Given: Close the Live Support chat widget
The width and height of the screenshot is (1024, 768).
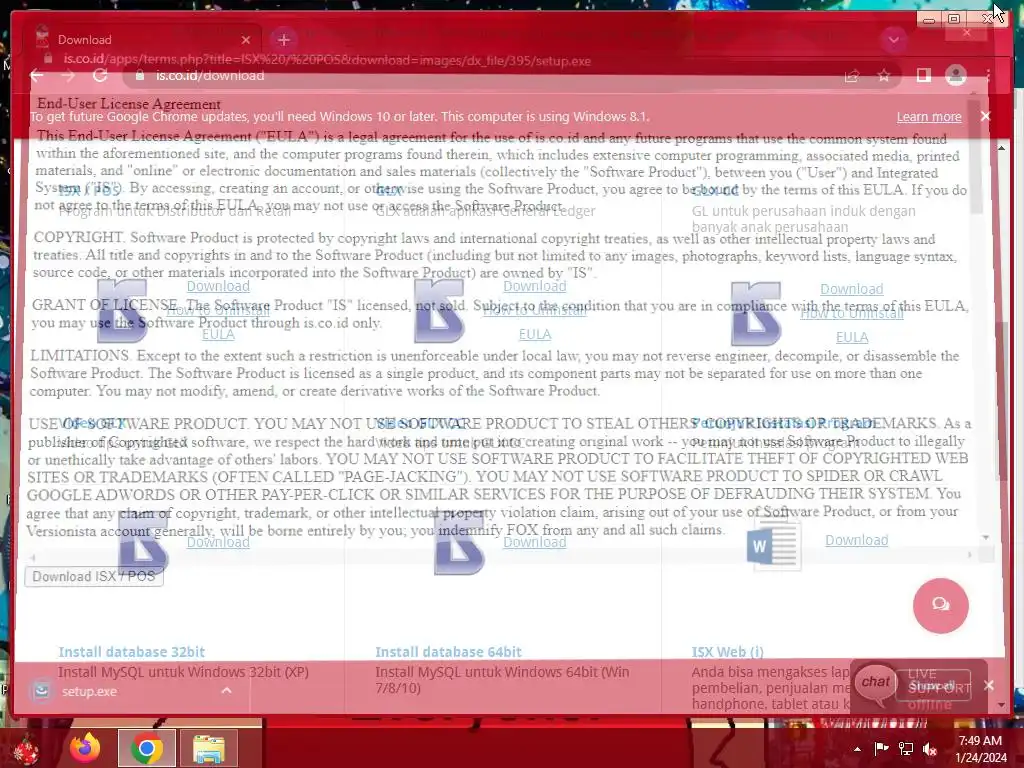Looking at the screenshot, I should [x=989, y=685].
